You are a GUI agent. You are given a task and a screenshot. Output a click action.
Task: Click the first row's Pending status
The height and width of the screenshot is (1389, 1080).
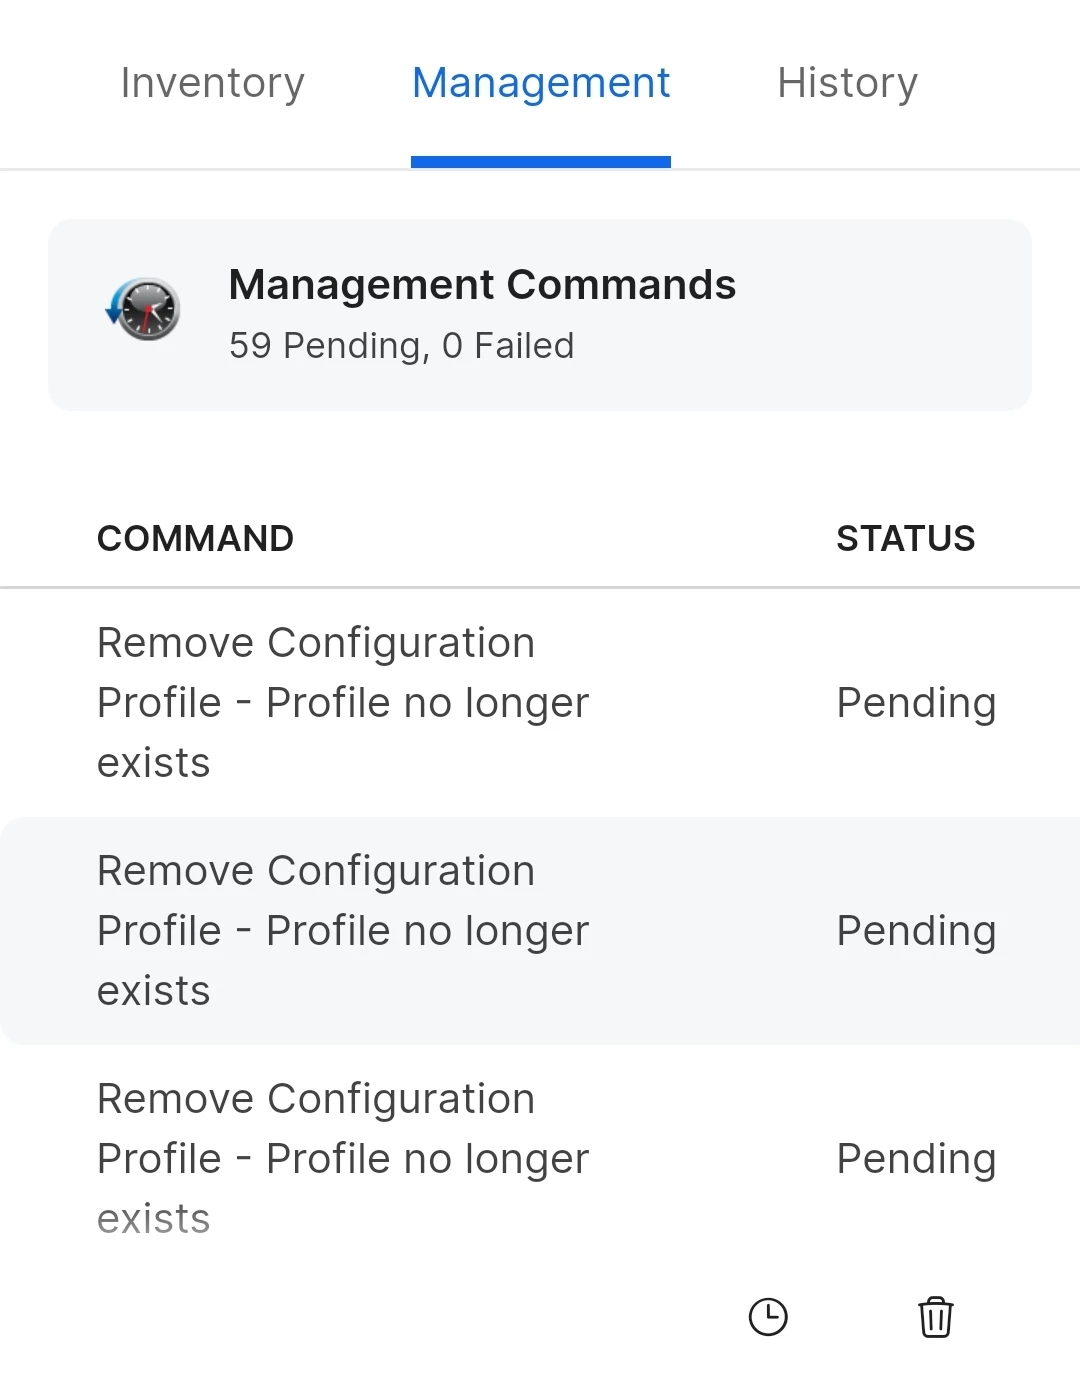(x=916, y=703)
